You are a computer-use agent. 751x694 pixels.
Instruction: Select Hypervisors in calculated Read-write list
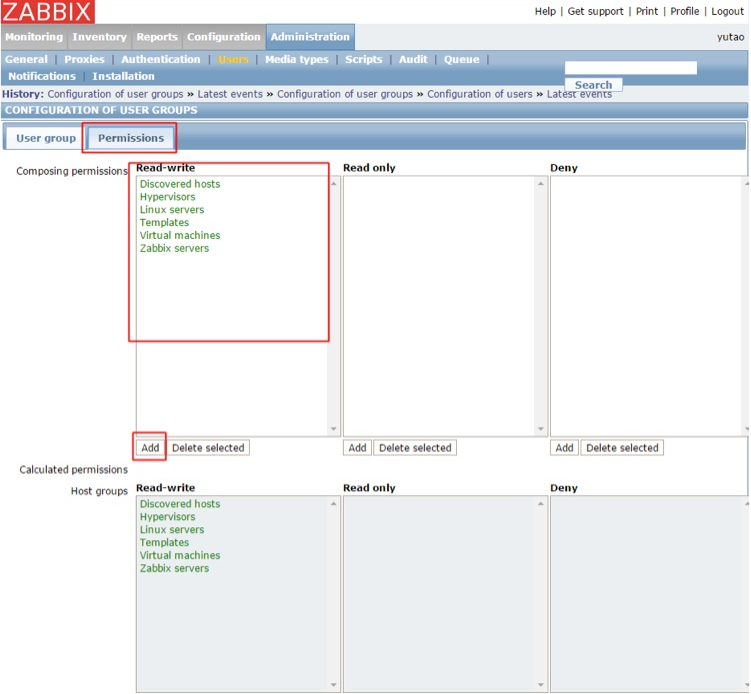167,517
